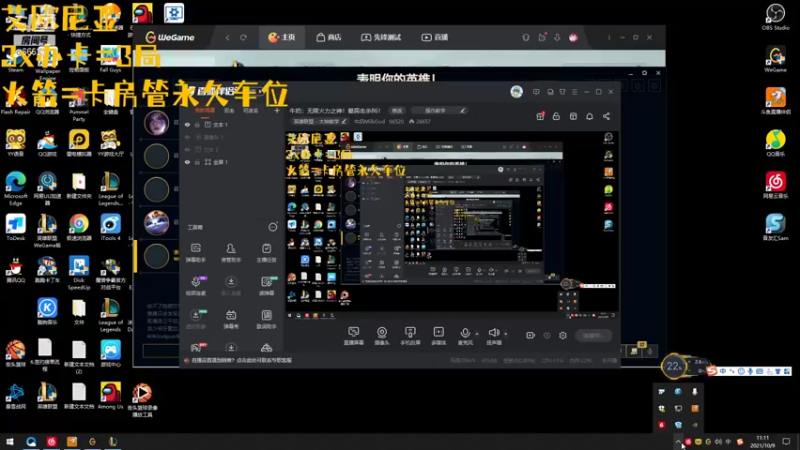Open the funnel dropdown in companion title bar
The width and height of the screenshot is (800, 450).
(562, 92)
